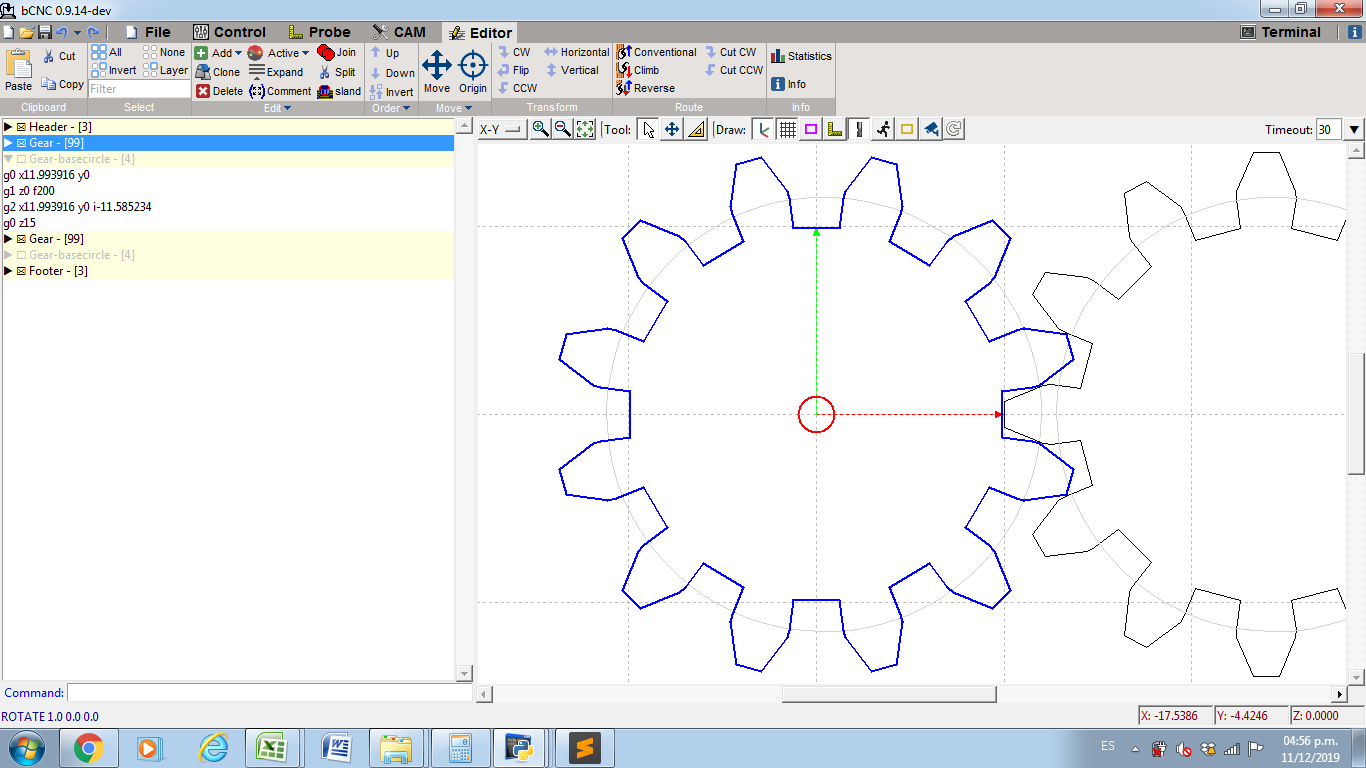The width and height of the screenshot is (1366, 768).
Task: Fit drawing to the view
Action: coord(585,129)
